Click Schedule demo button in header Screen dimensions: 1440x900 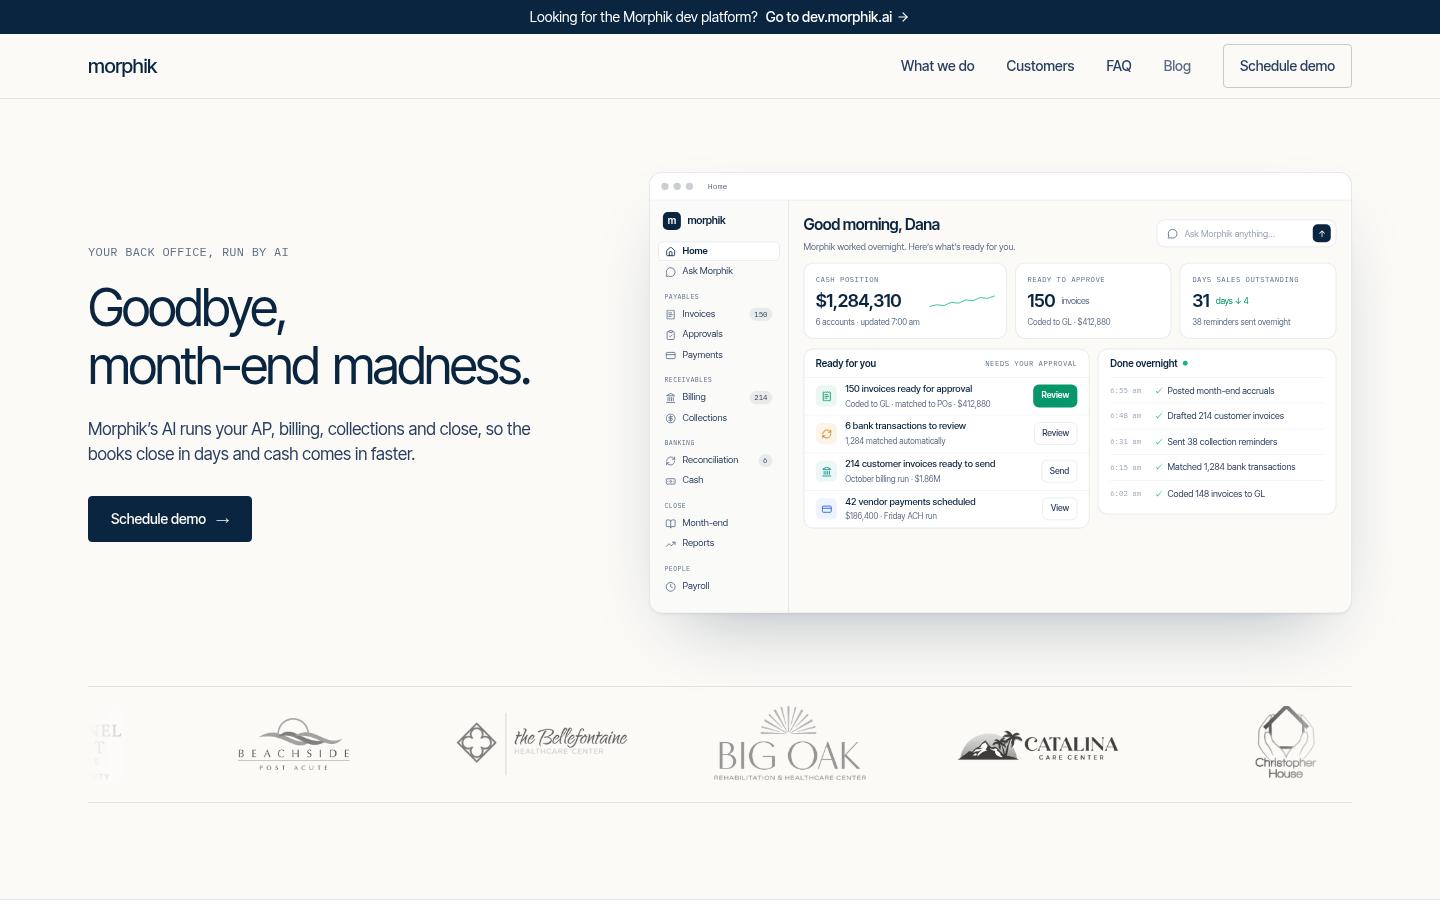[1287, 66]
